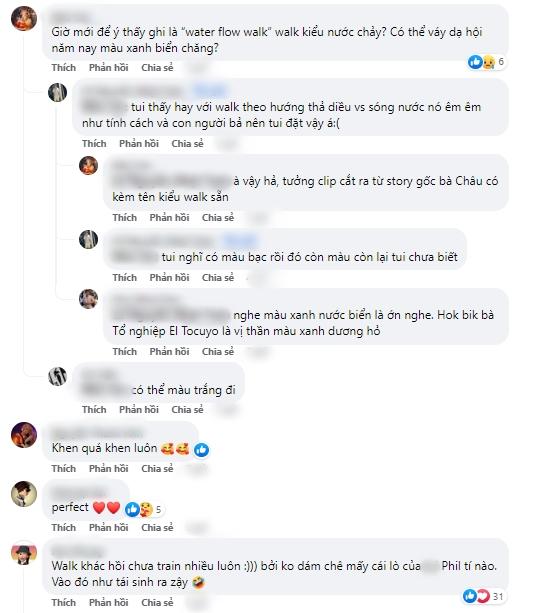543x613 pixels.
Task: Open reactions on the "water flow walk" comment
Action: (486, 62)
